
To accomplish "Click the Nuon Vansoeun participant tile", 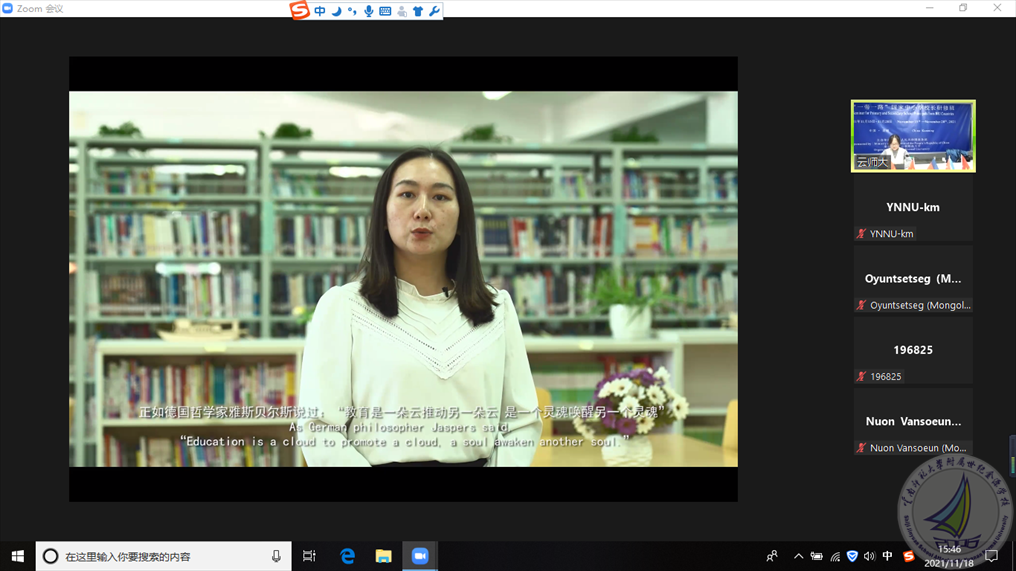I will (912, 423).
